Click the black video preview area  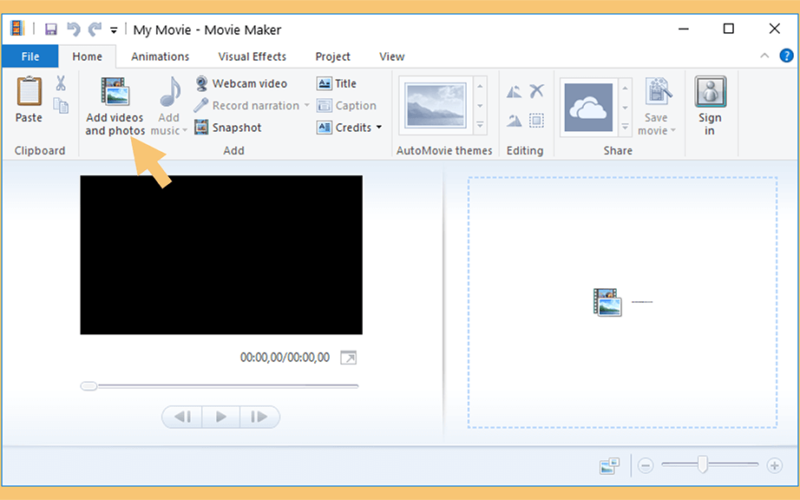click(221, 255)
